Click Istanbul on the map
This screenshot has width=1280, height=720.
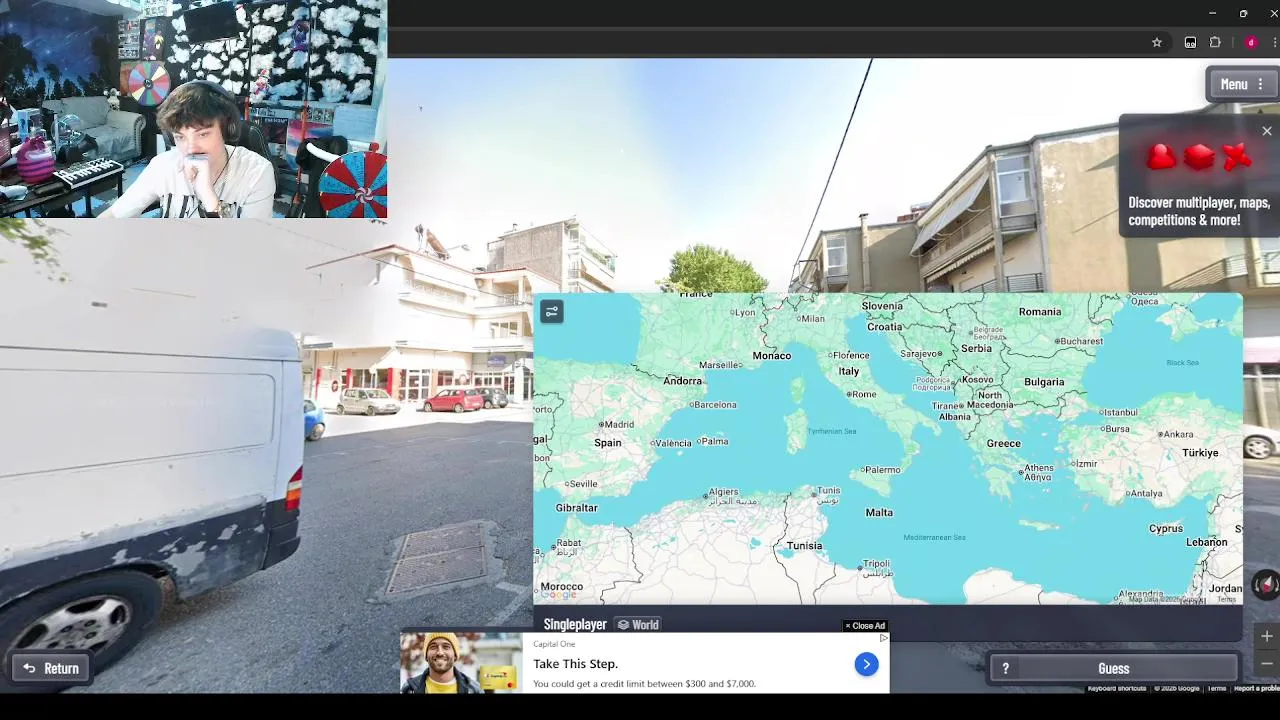pos(1120,412)
